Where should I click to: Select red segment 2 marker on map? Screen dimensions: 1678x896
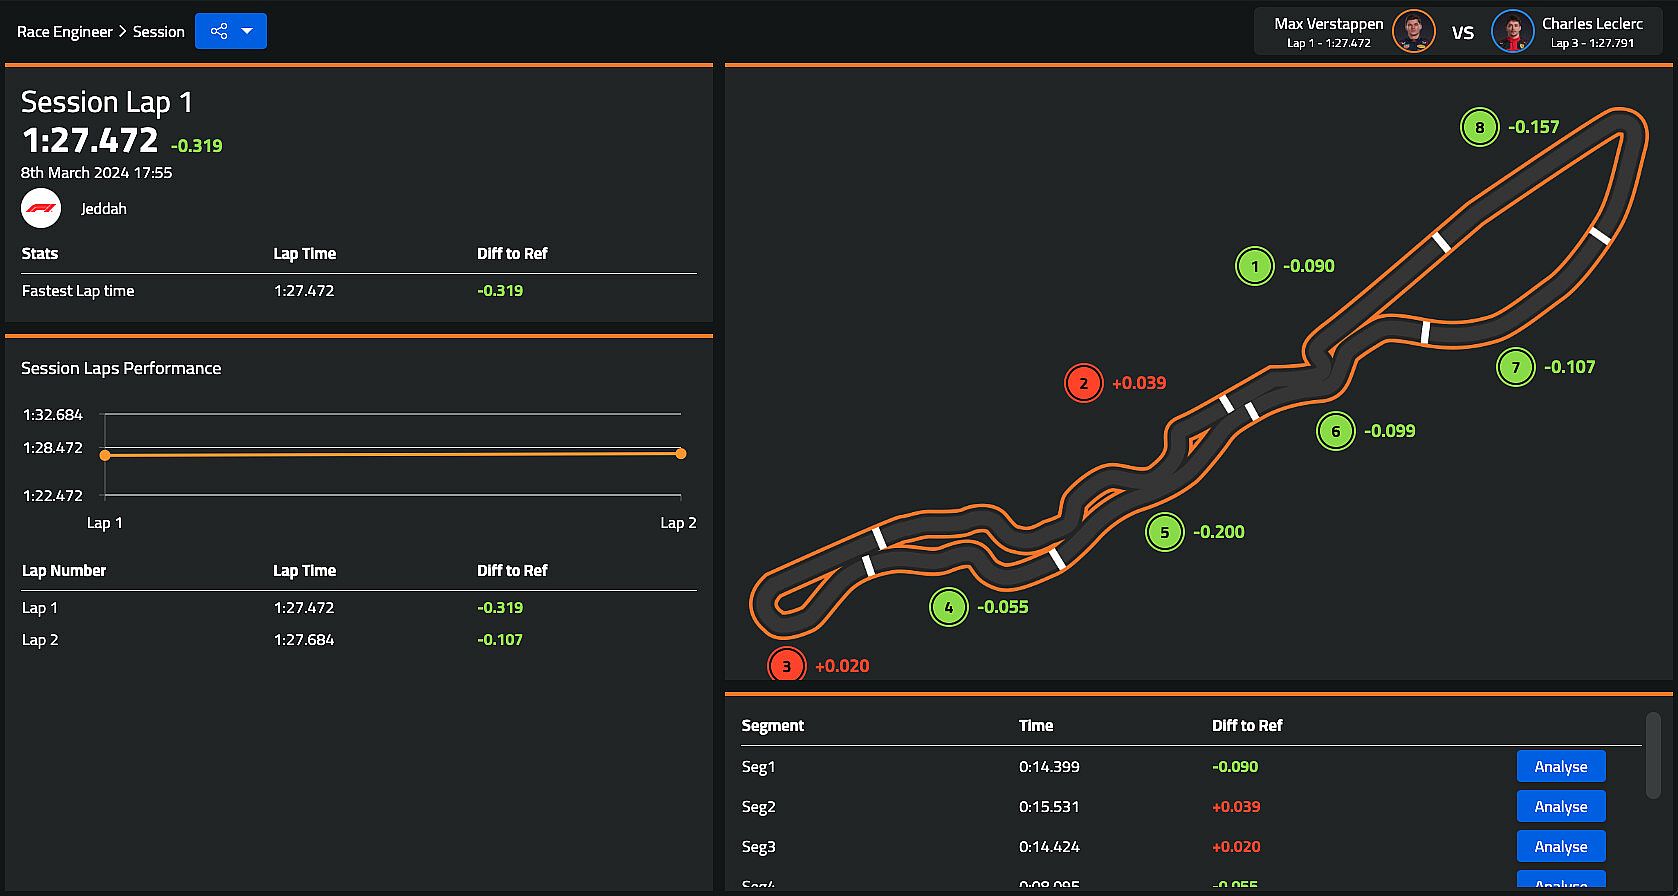[1083, 383]
